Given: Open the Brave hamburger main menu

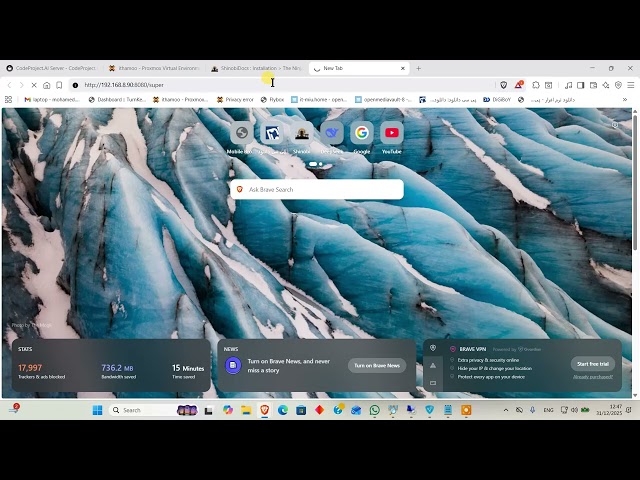Looking at the screenshot, I should click(631, 85).
